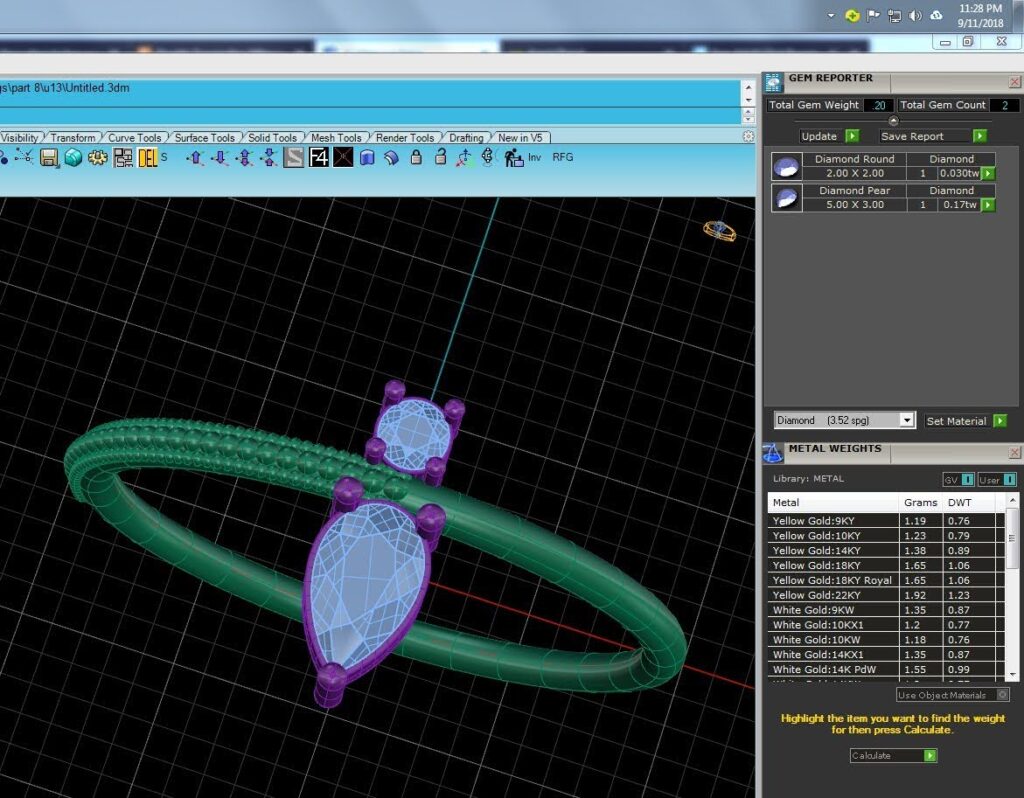The width and height of the screenshot is (1024, 798).
Task: Click the converging arrows toolbar icon
Action: click(x=269, y=157)
